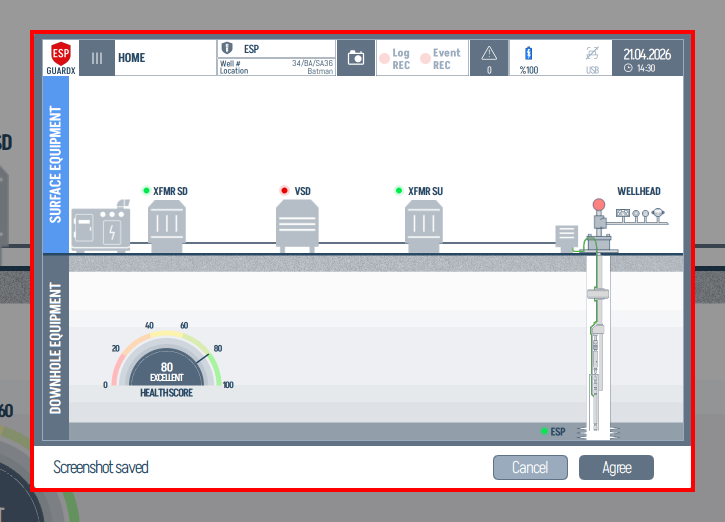Click the junction box icon near wellhead
The width and height of the screenshot is (725, 522).
coord(566,238)
